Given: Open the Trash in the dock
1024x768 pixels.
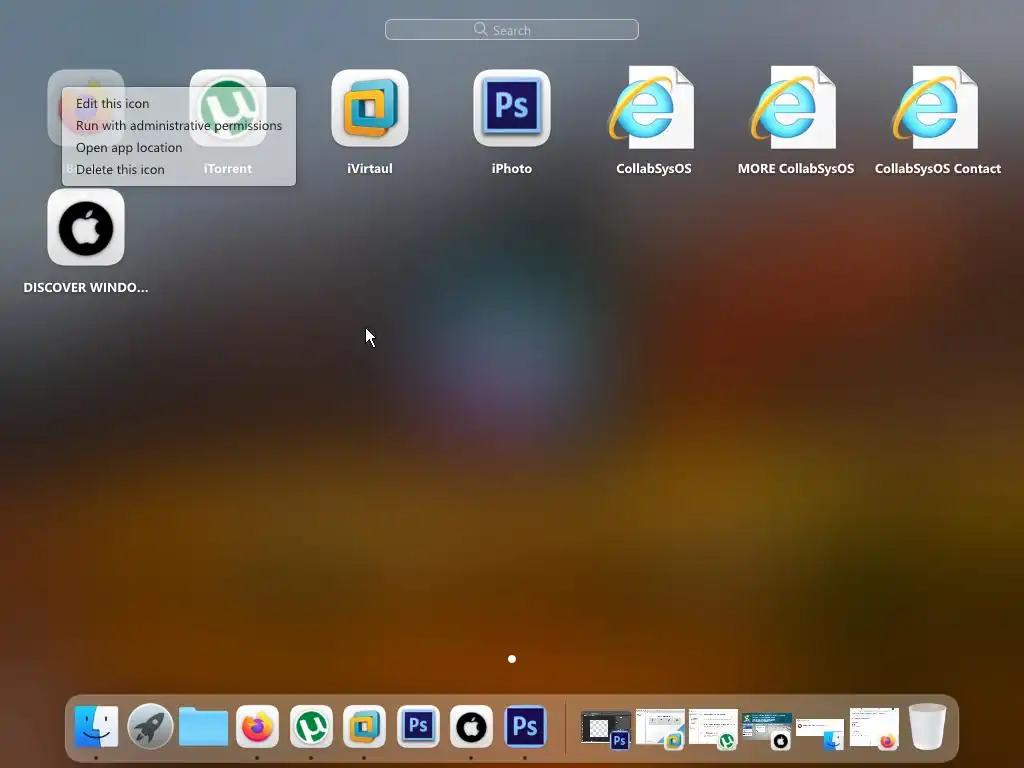Looking at the screenshot, I should 927,726.
